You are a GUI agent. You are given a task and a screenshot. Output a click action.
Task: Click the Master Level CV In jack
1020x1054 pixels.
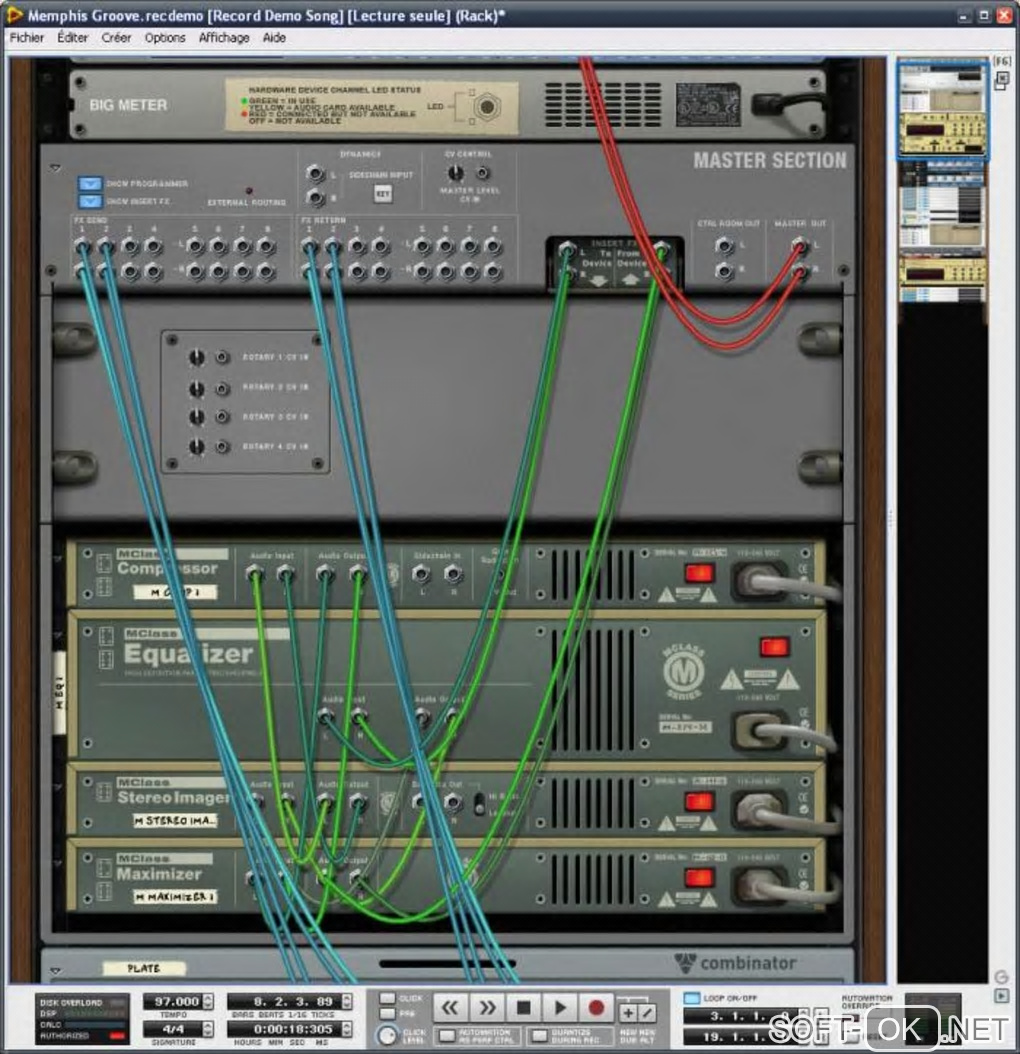482,173
